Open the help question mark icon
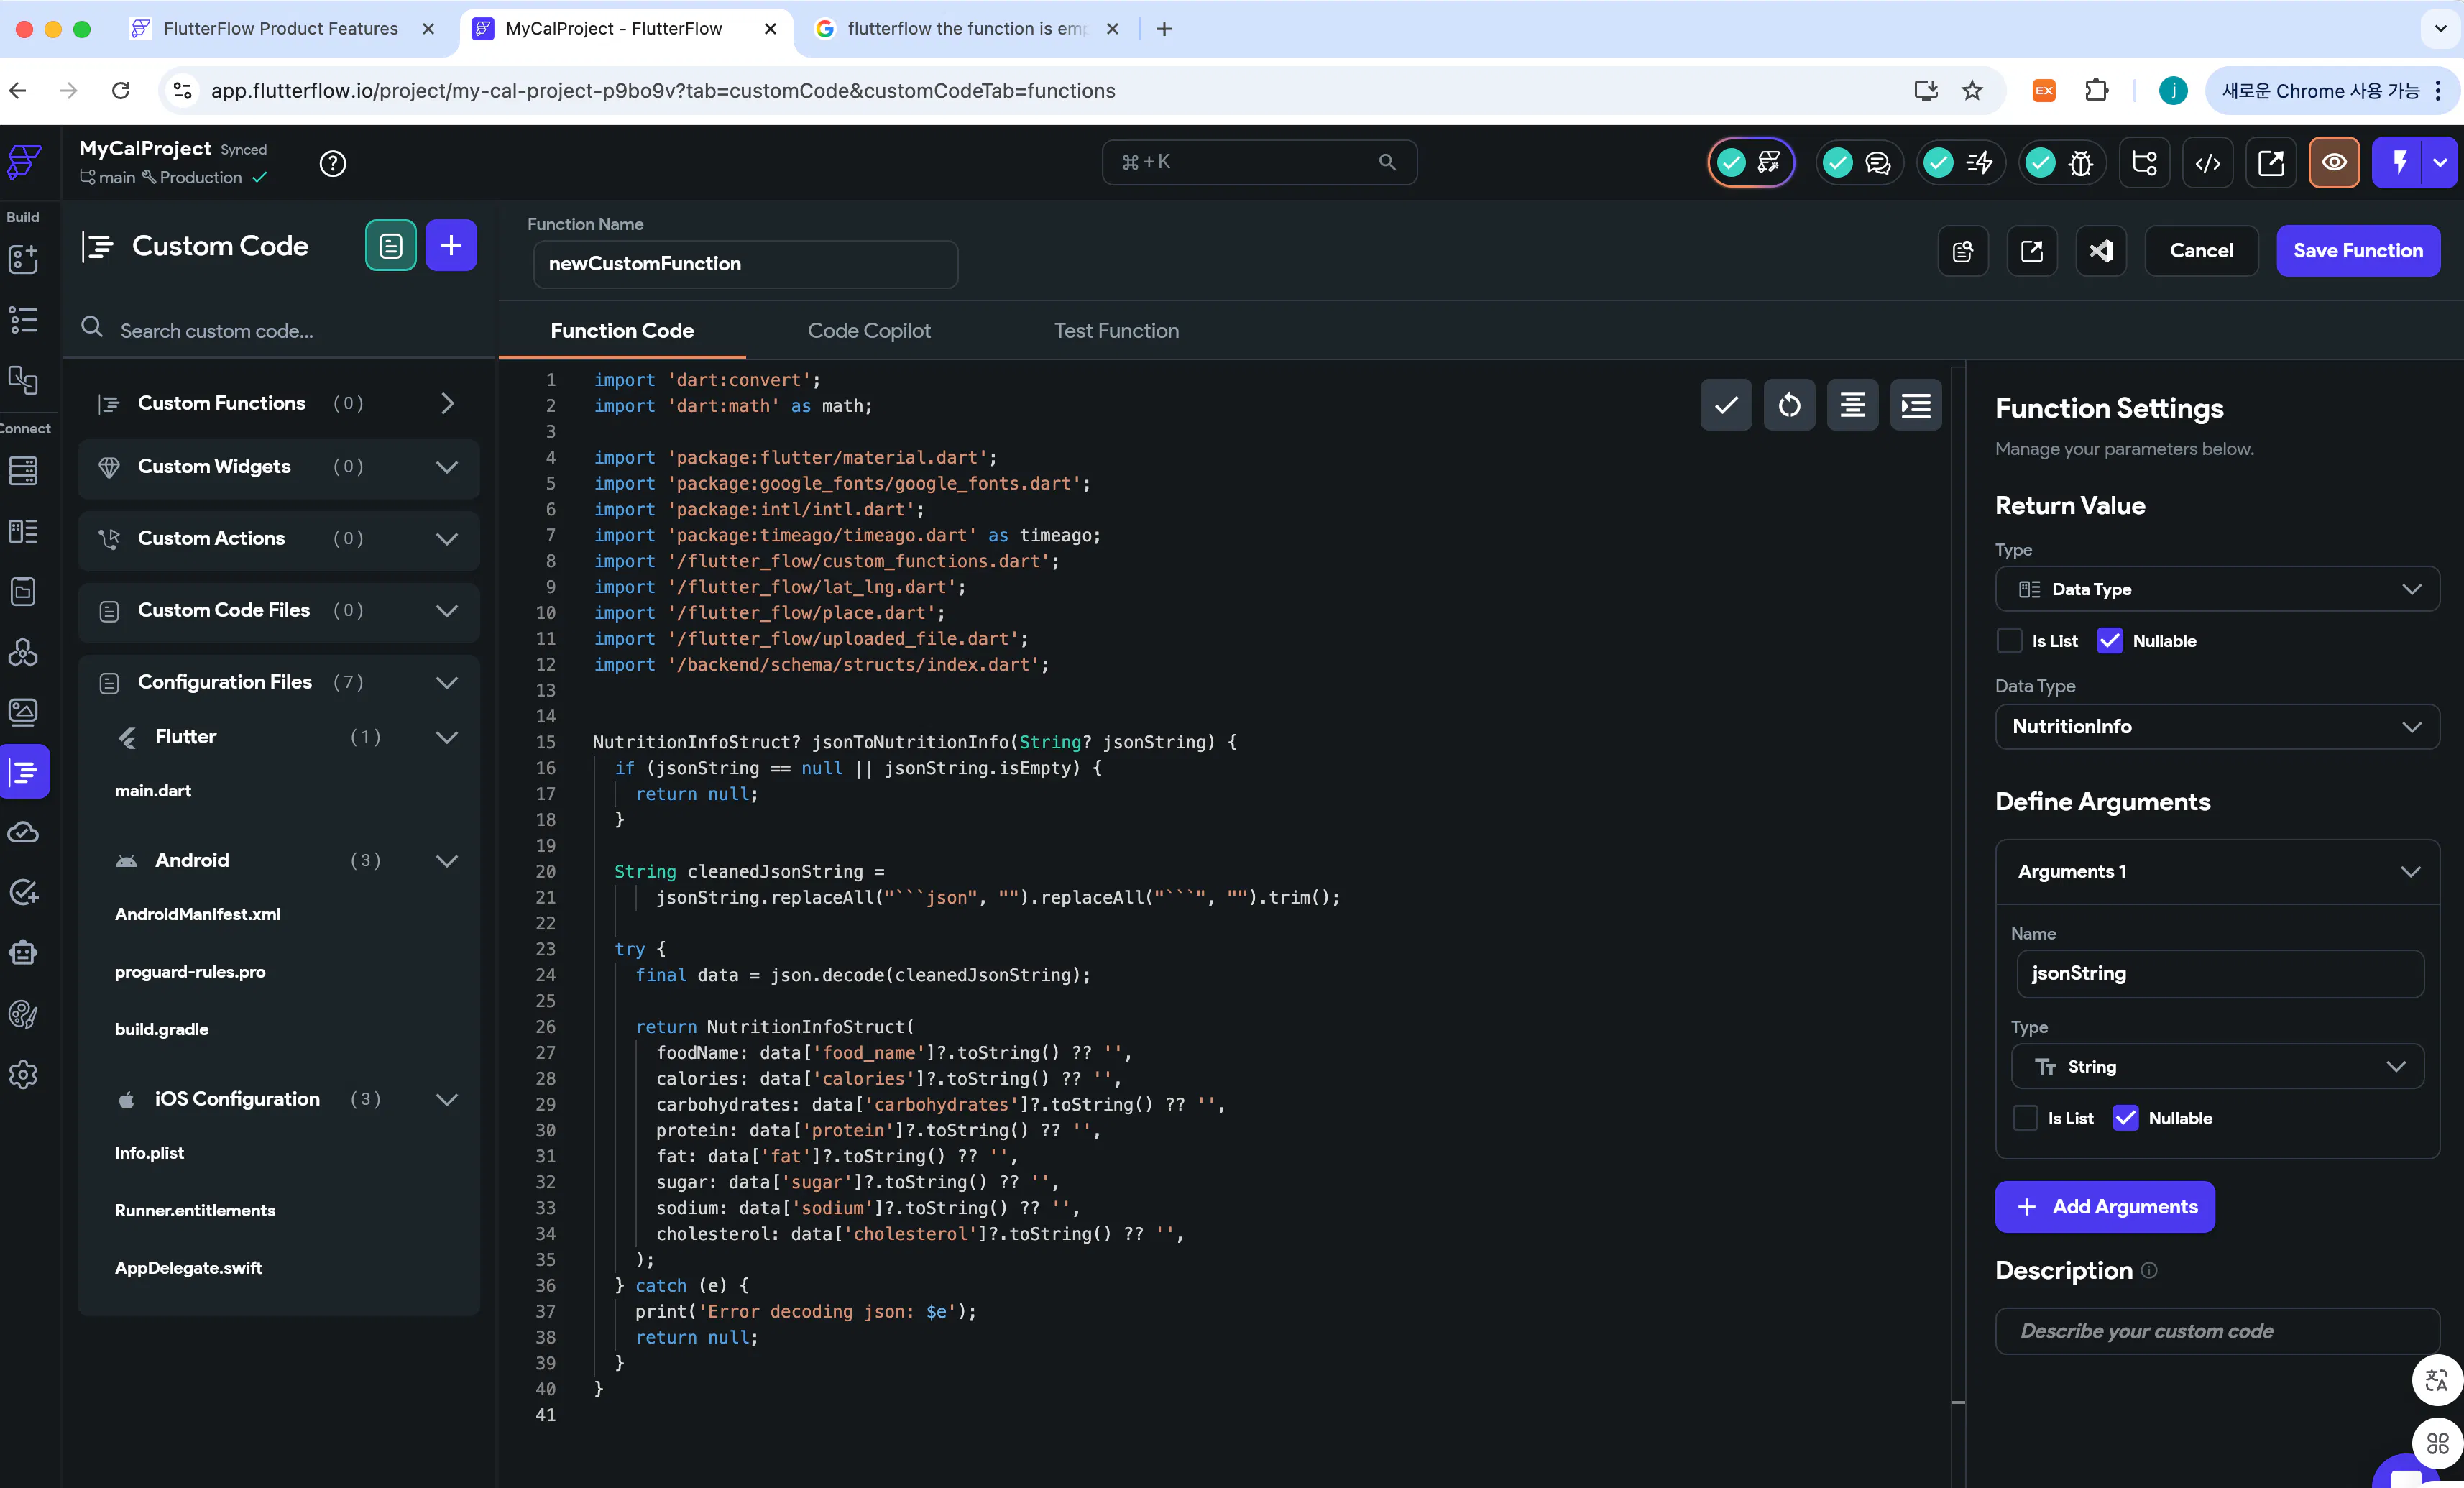Image resolution: width=2464 pixels, height=1488 pixels. (x=333, y=163)
